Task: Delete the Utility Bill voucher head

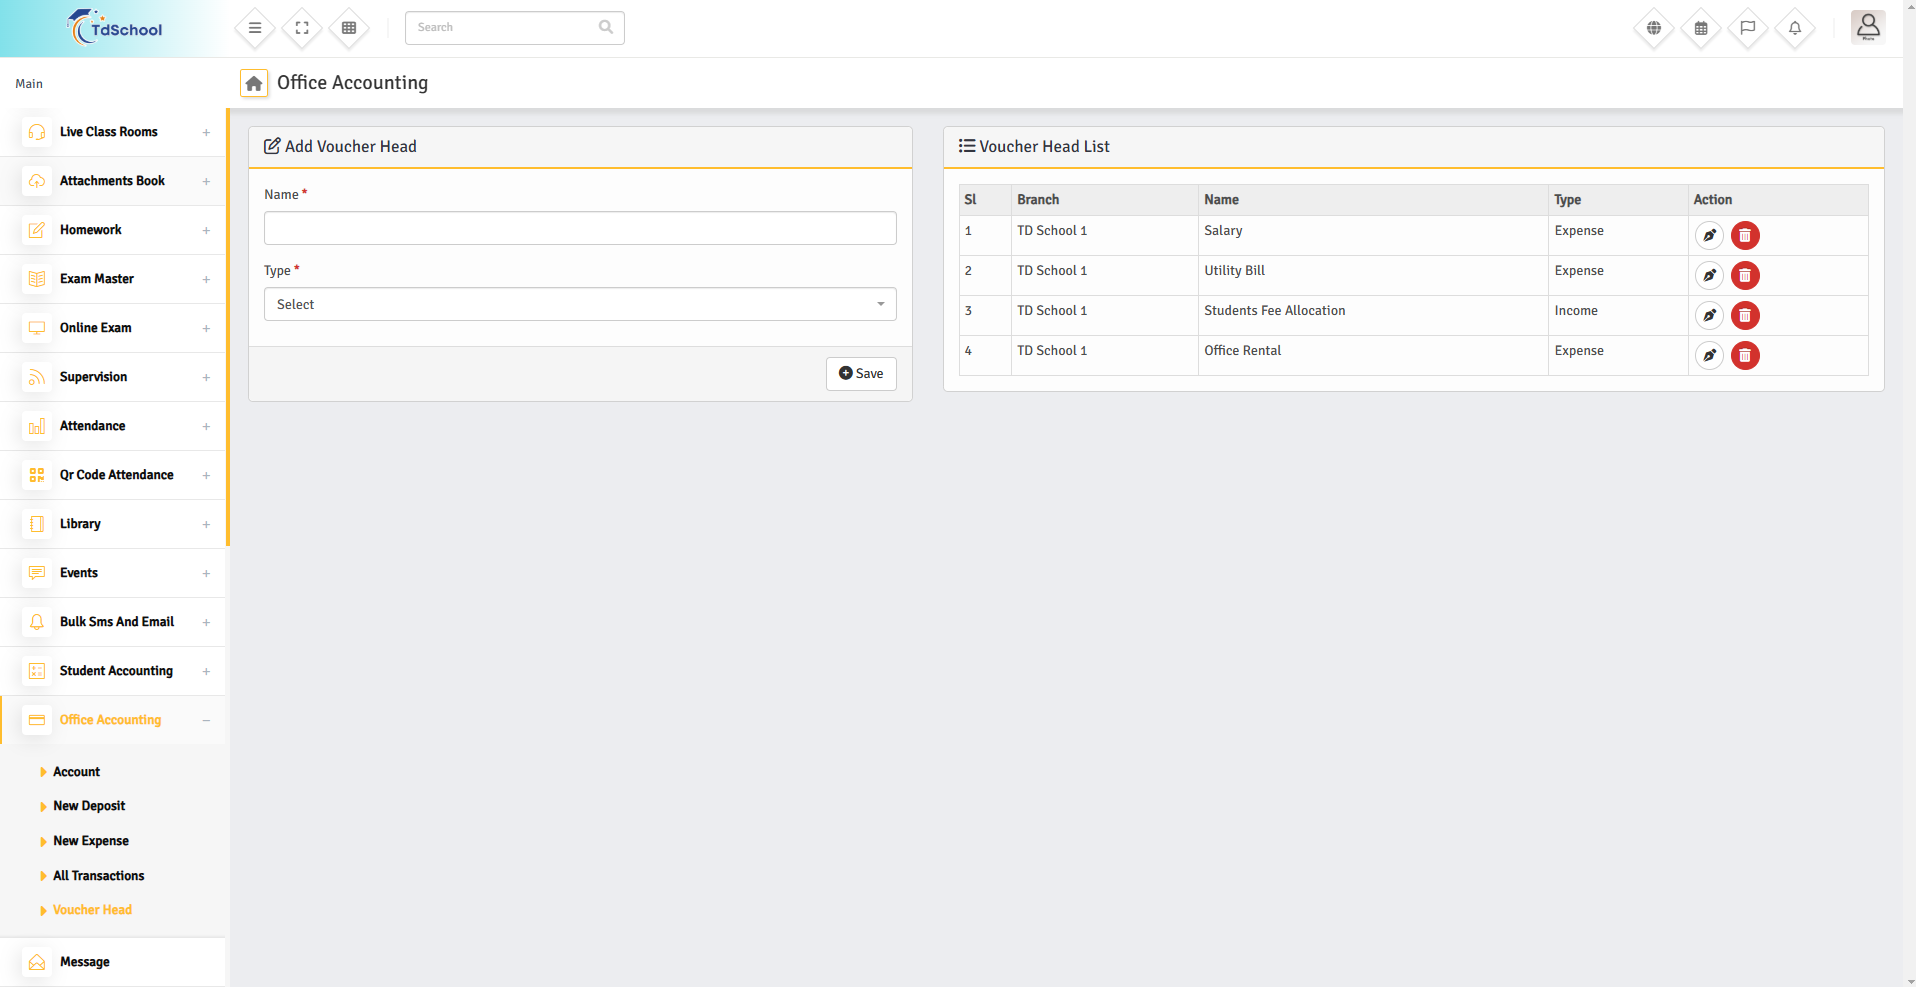Action: coord(1745,276)
